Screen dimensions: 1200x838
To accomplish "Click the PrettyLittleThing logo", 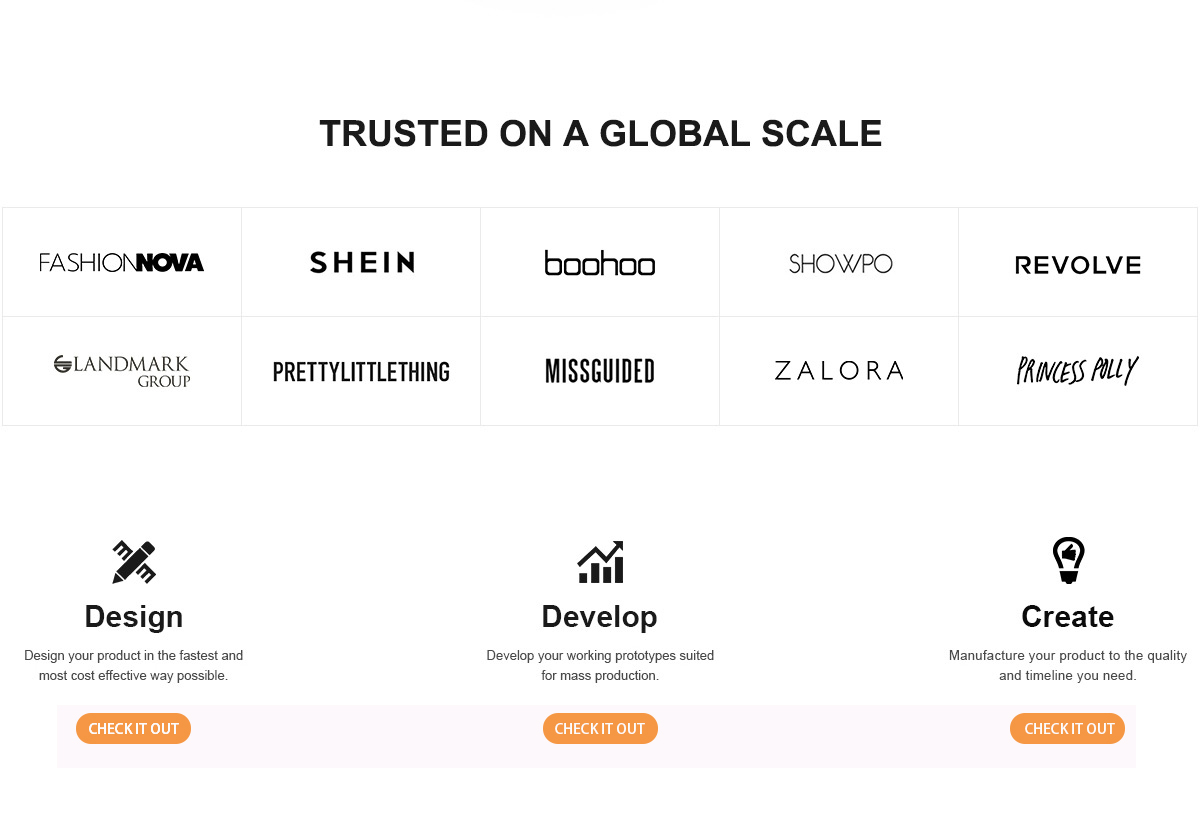I will click(361, 372).
